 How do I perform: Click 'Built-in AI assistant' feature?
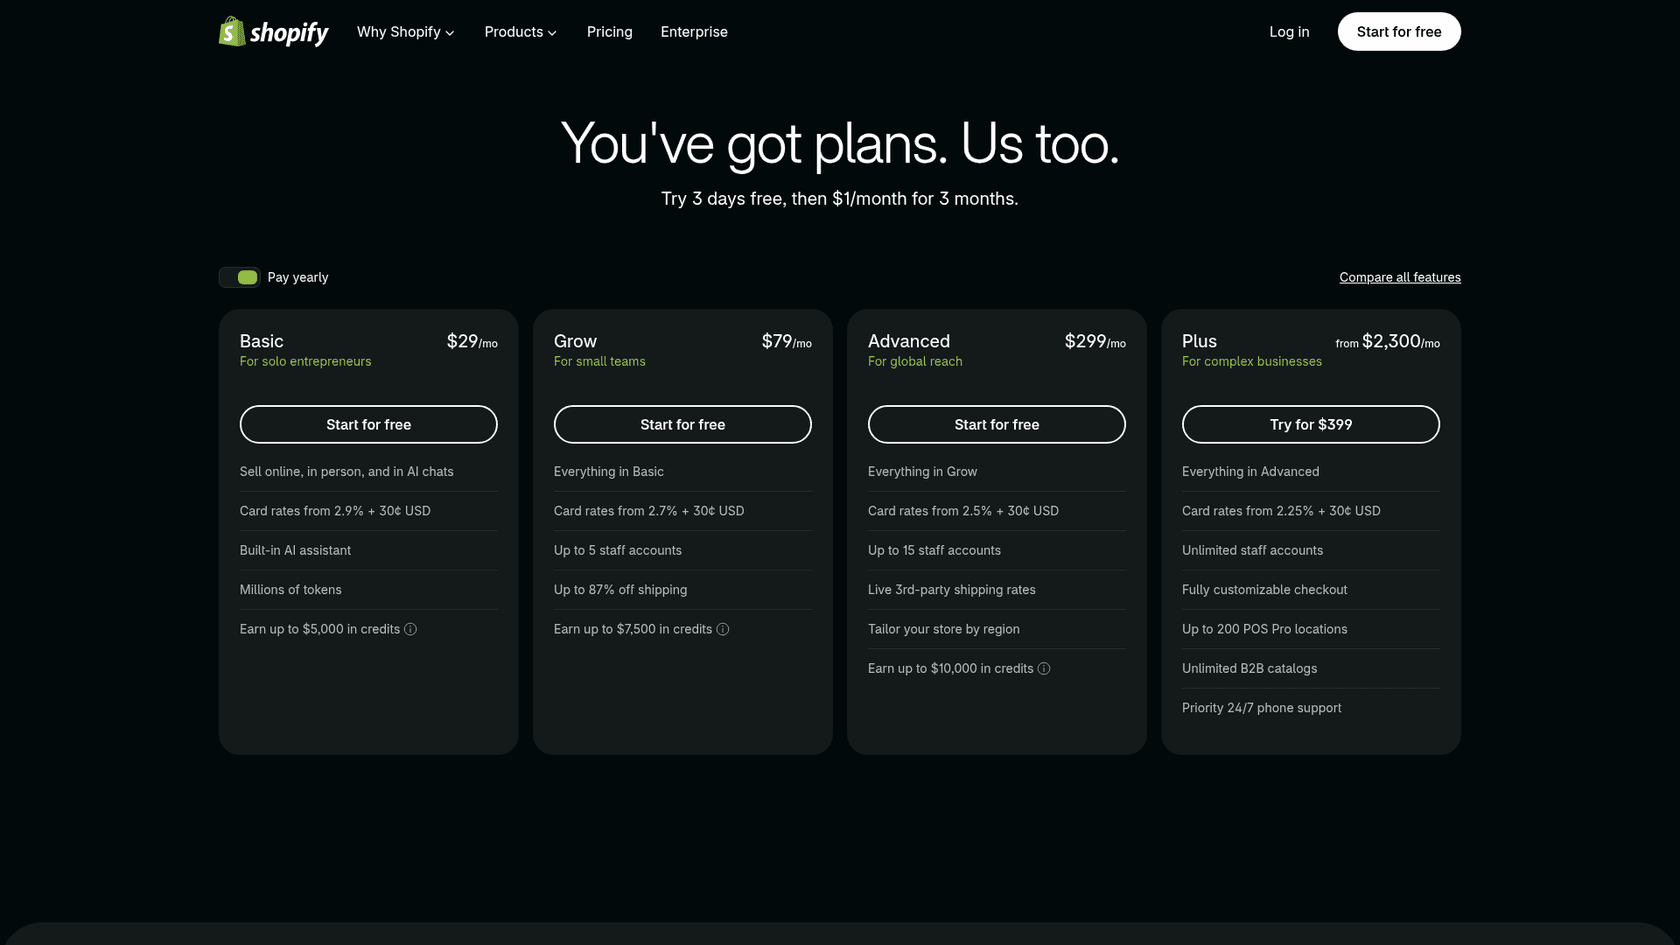point(295,550)
